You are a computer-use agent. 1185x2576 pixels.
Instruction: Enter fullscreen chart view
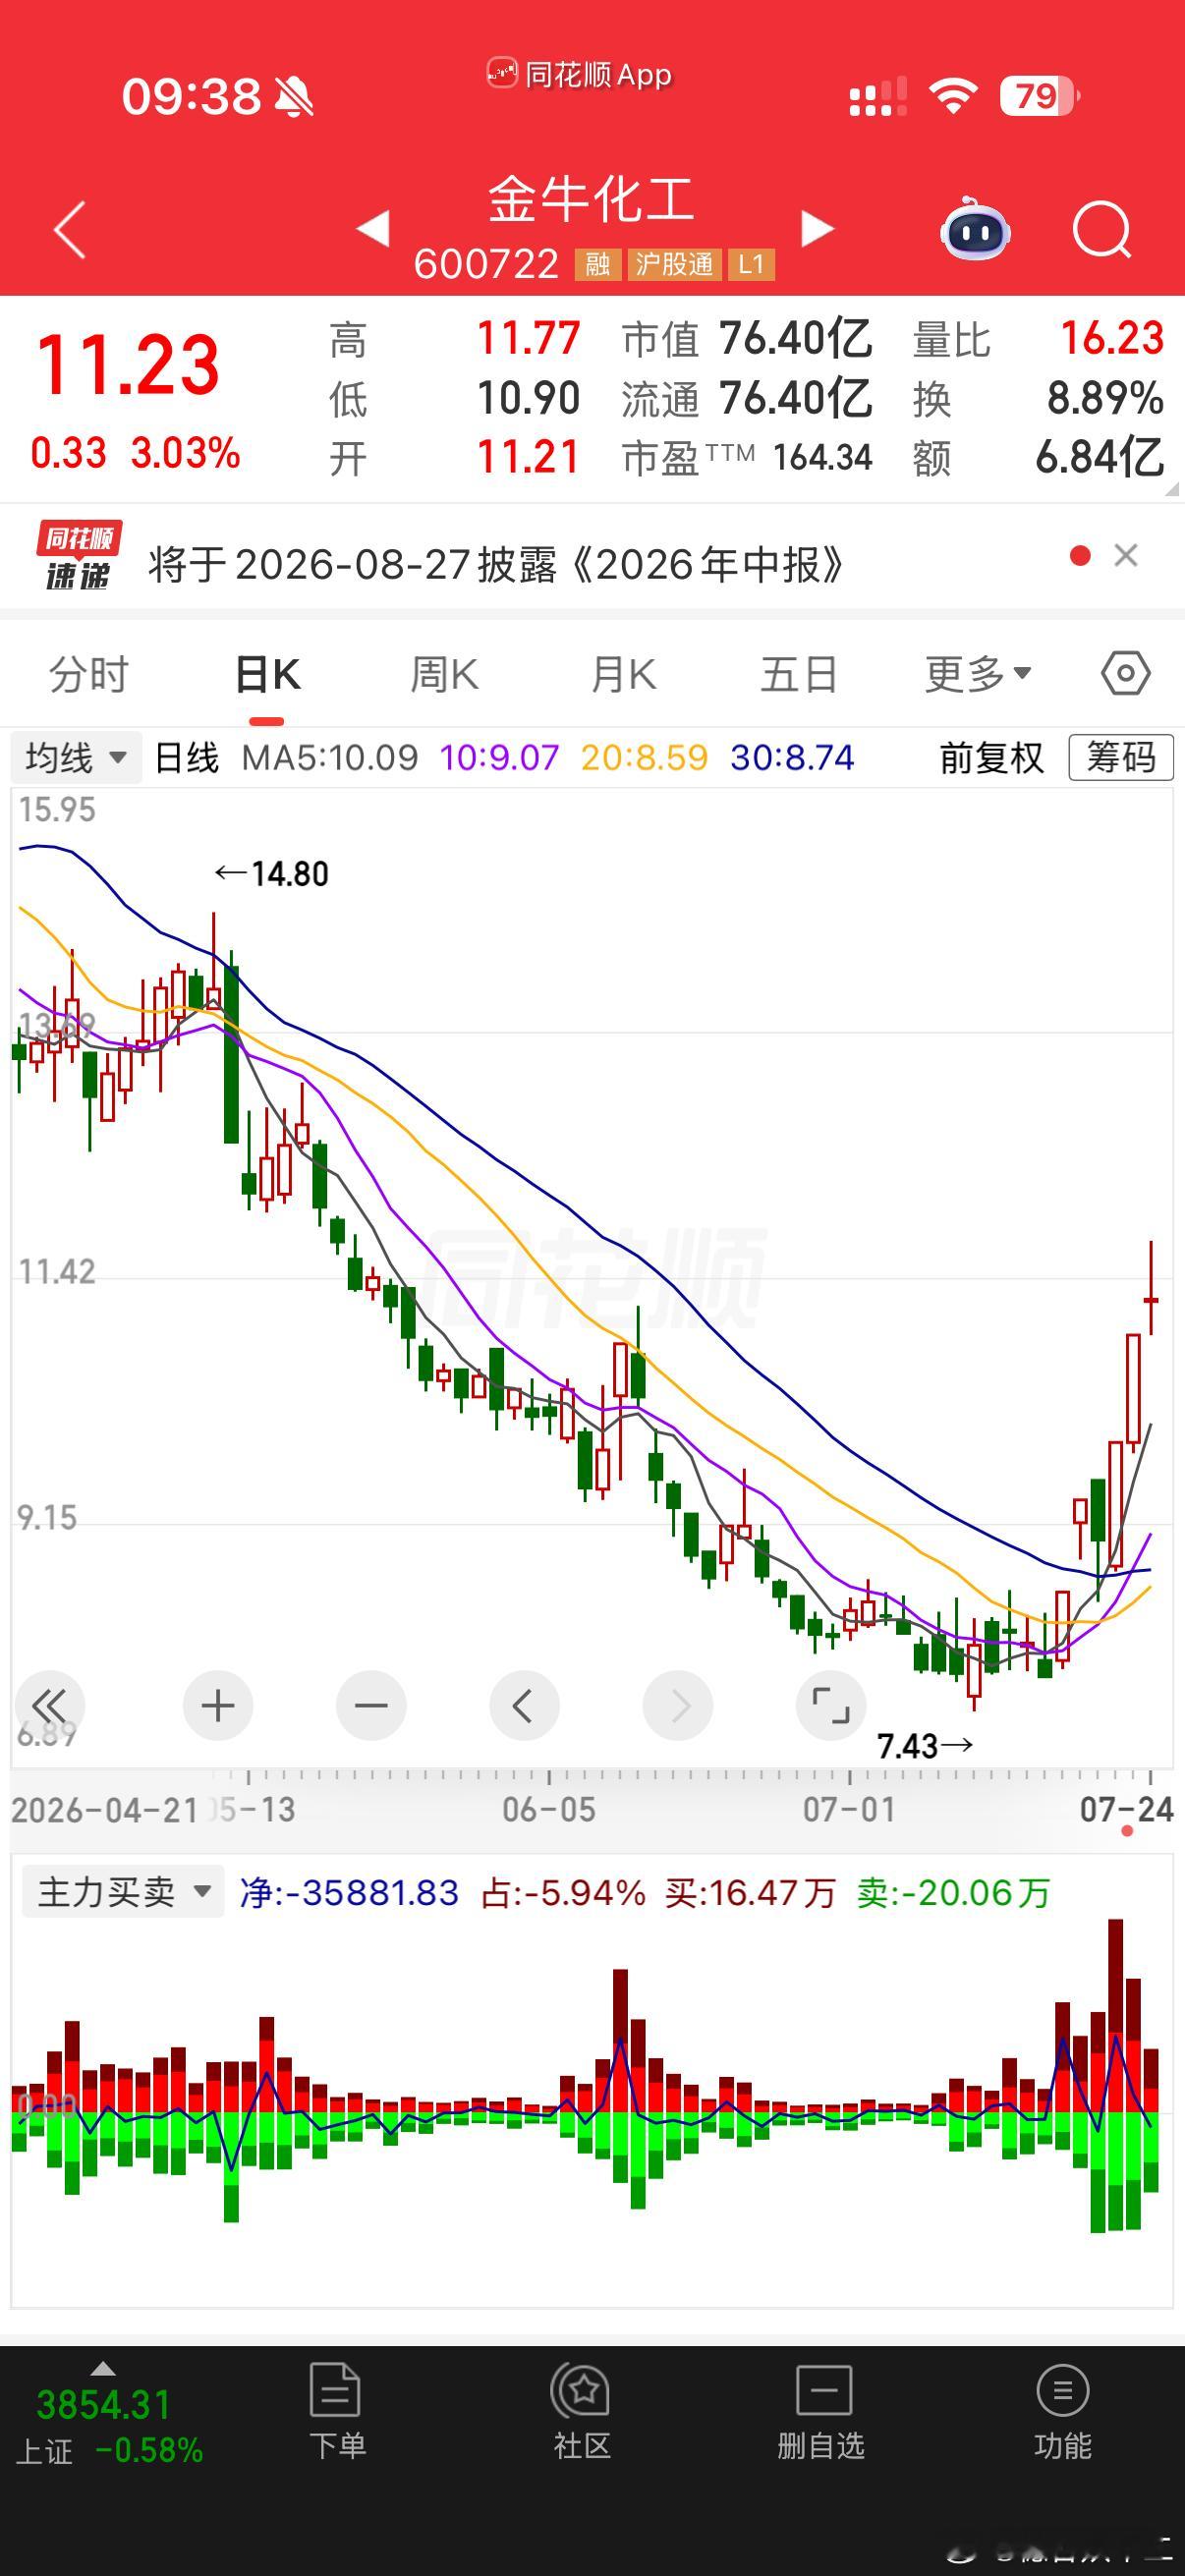pyautogui.click(x=830, y=1706)
